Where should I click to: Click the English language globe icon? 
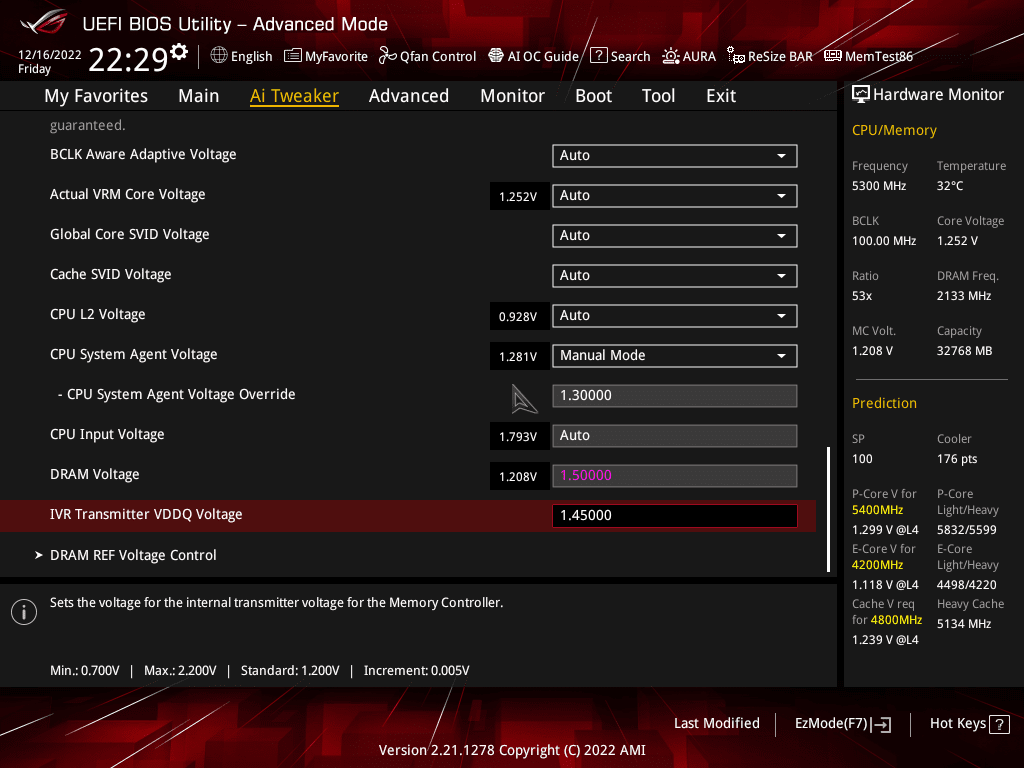tap(219, 56)
